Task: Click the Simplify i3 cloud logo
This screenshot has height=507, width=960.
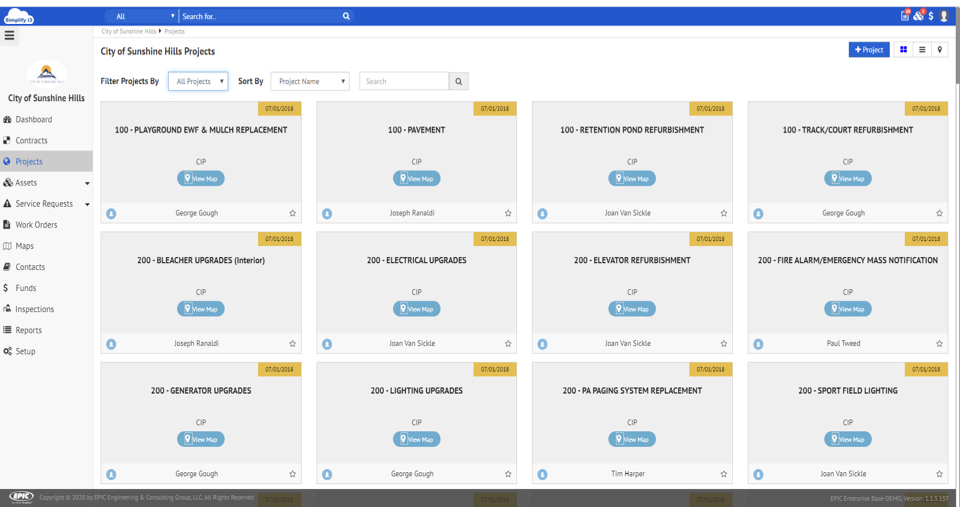Action: [18, 16]
